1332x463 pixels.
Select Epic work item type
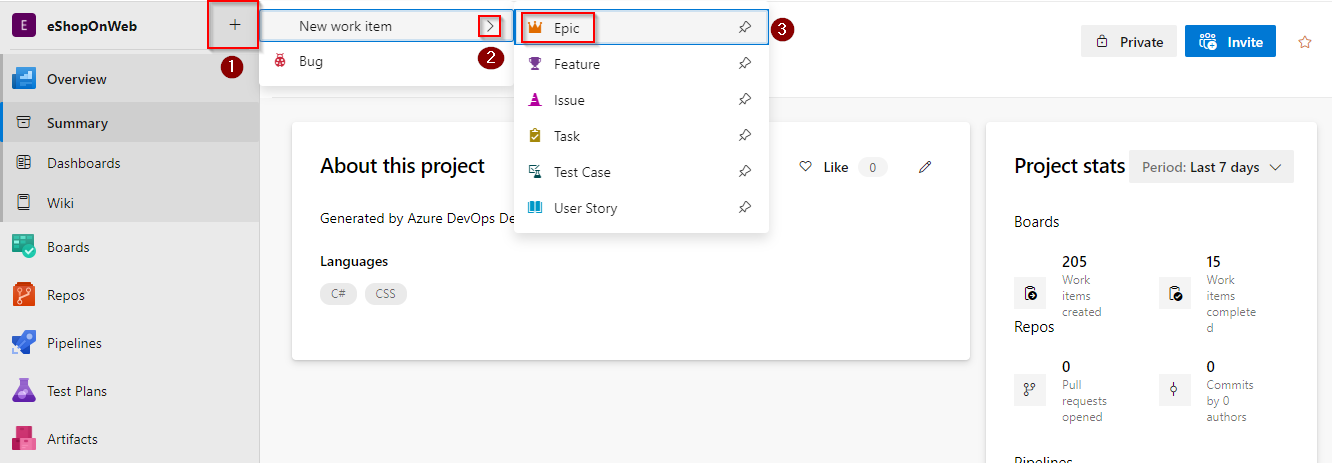coord(641,28)
